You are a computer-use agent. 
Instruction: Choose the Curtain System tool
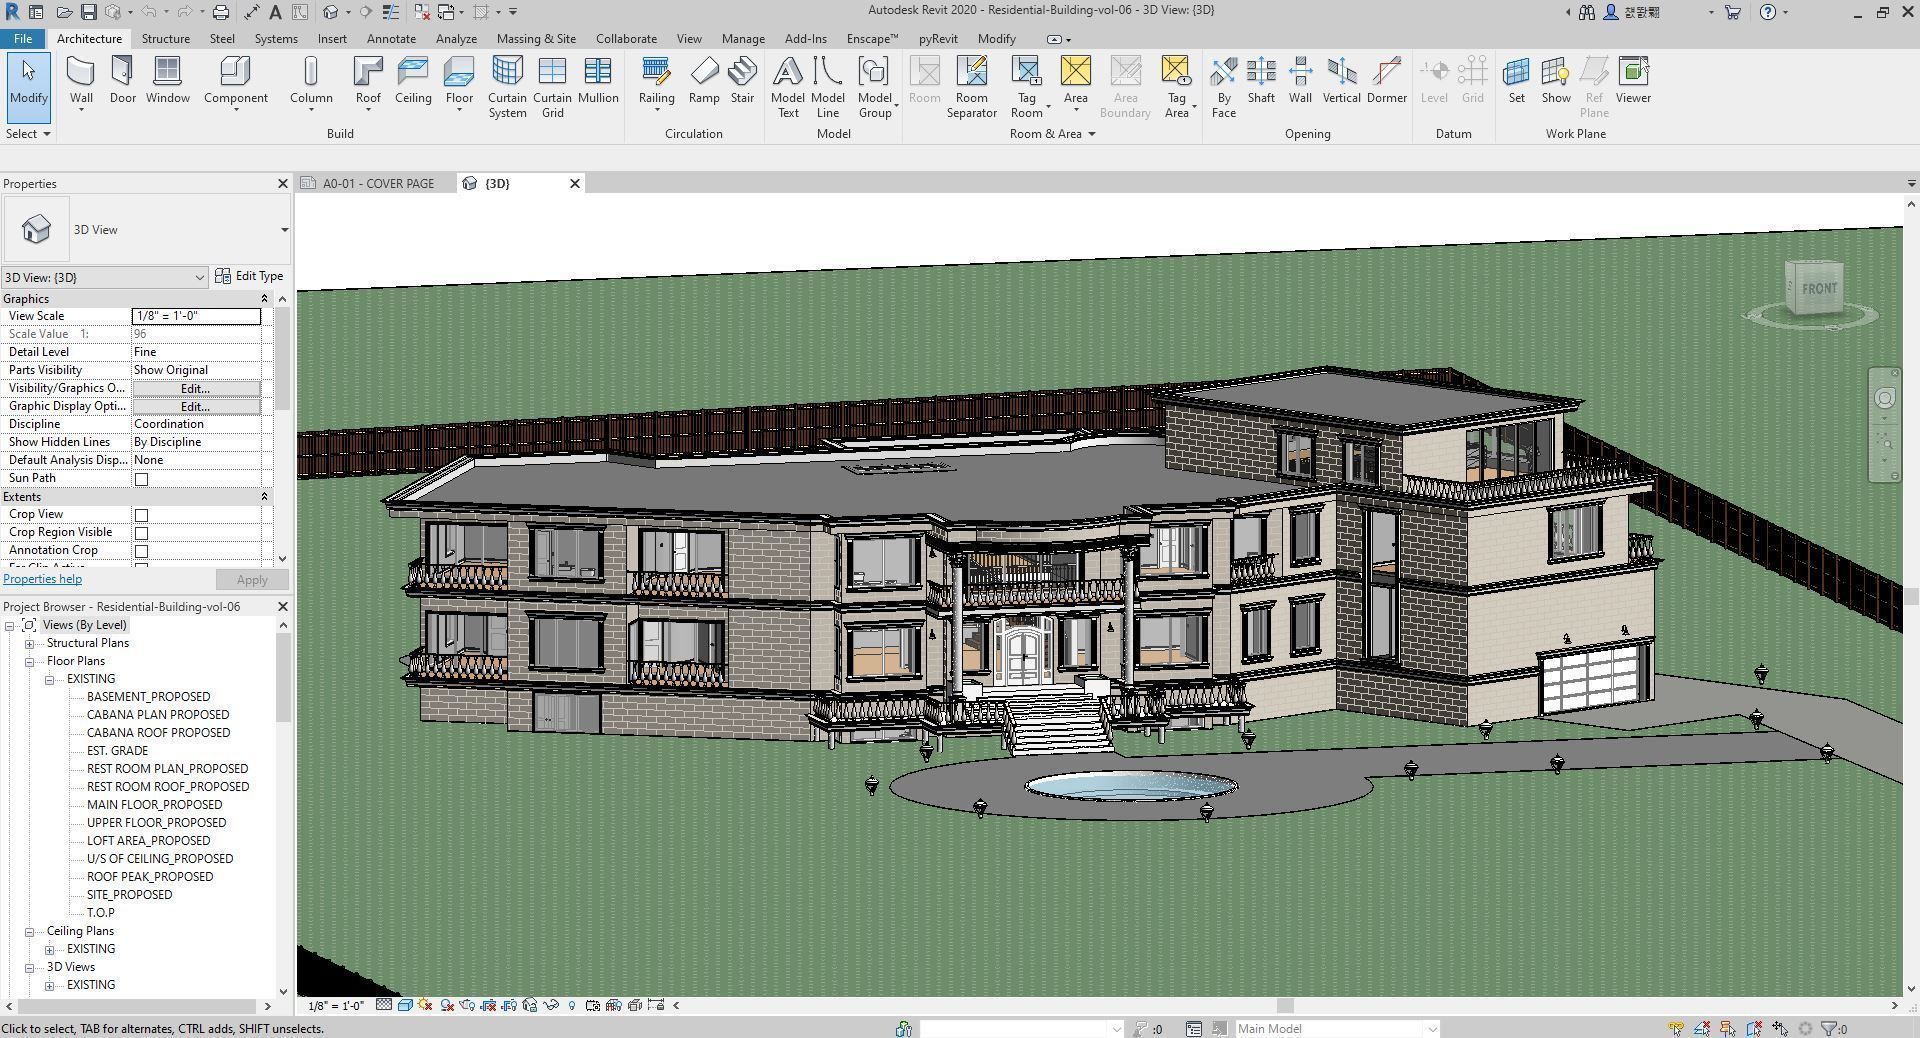(507, 87)
